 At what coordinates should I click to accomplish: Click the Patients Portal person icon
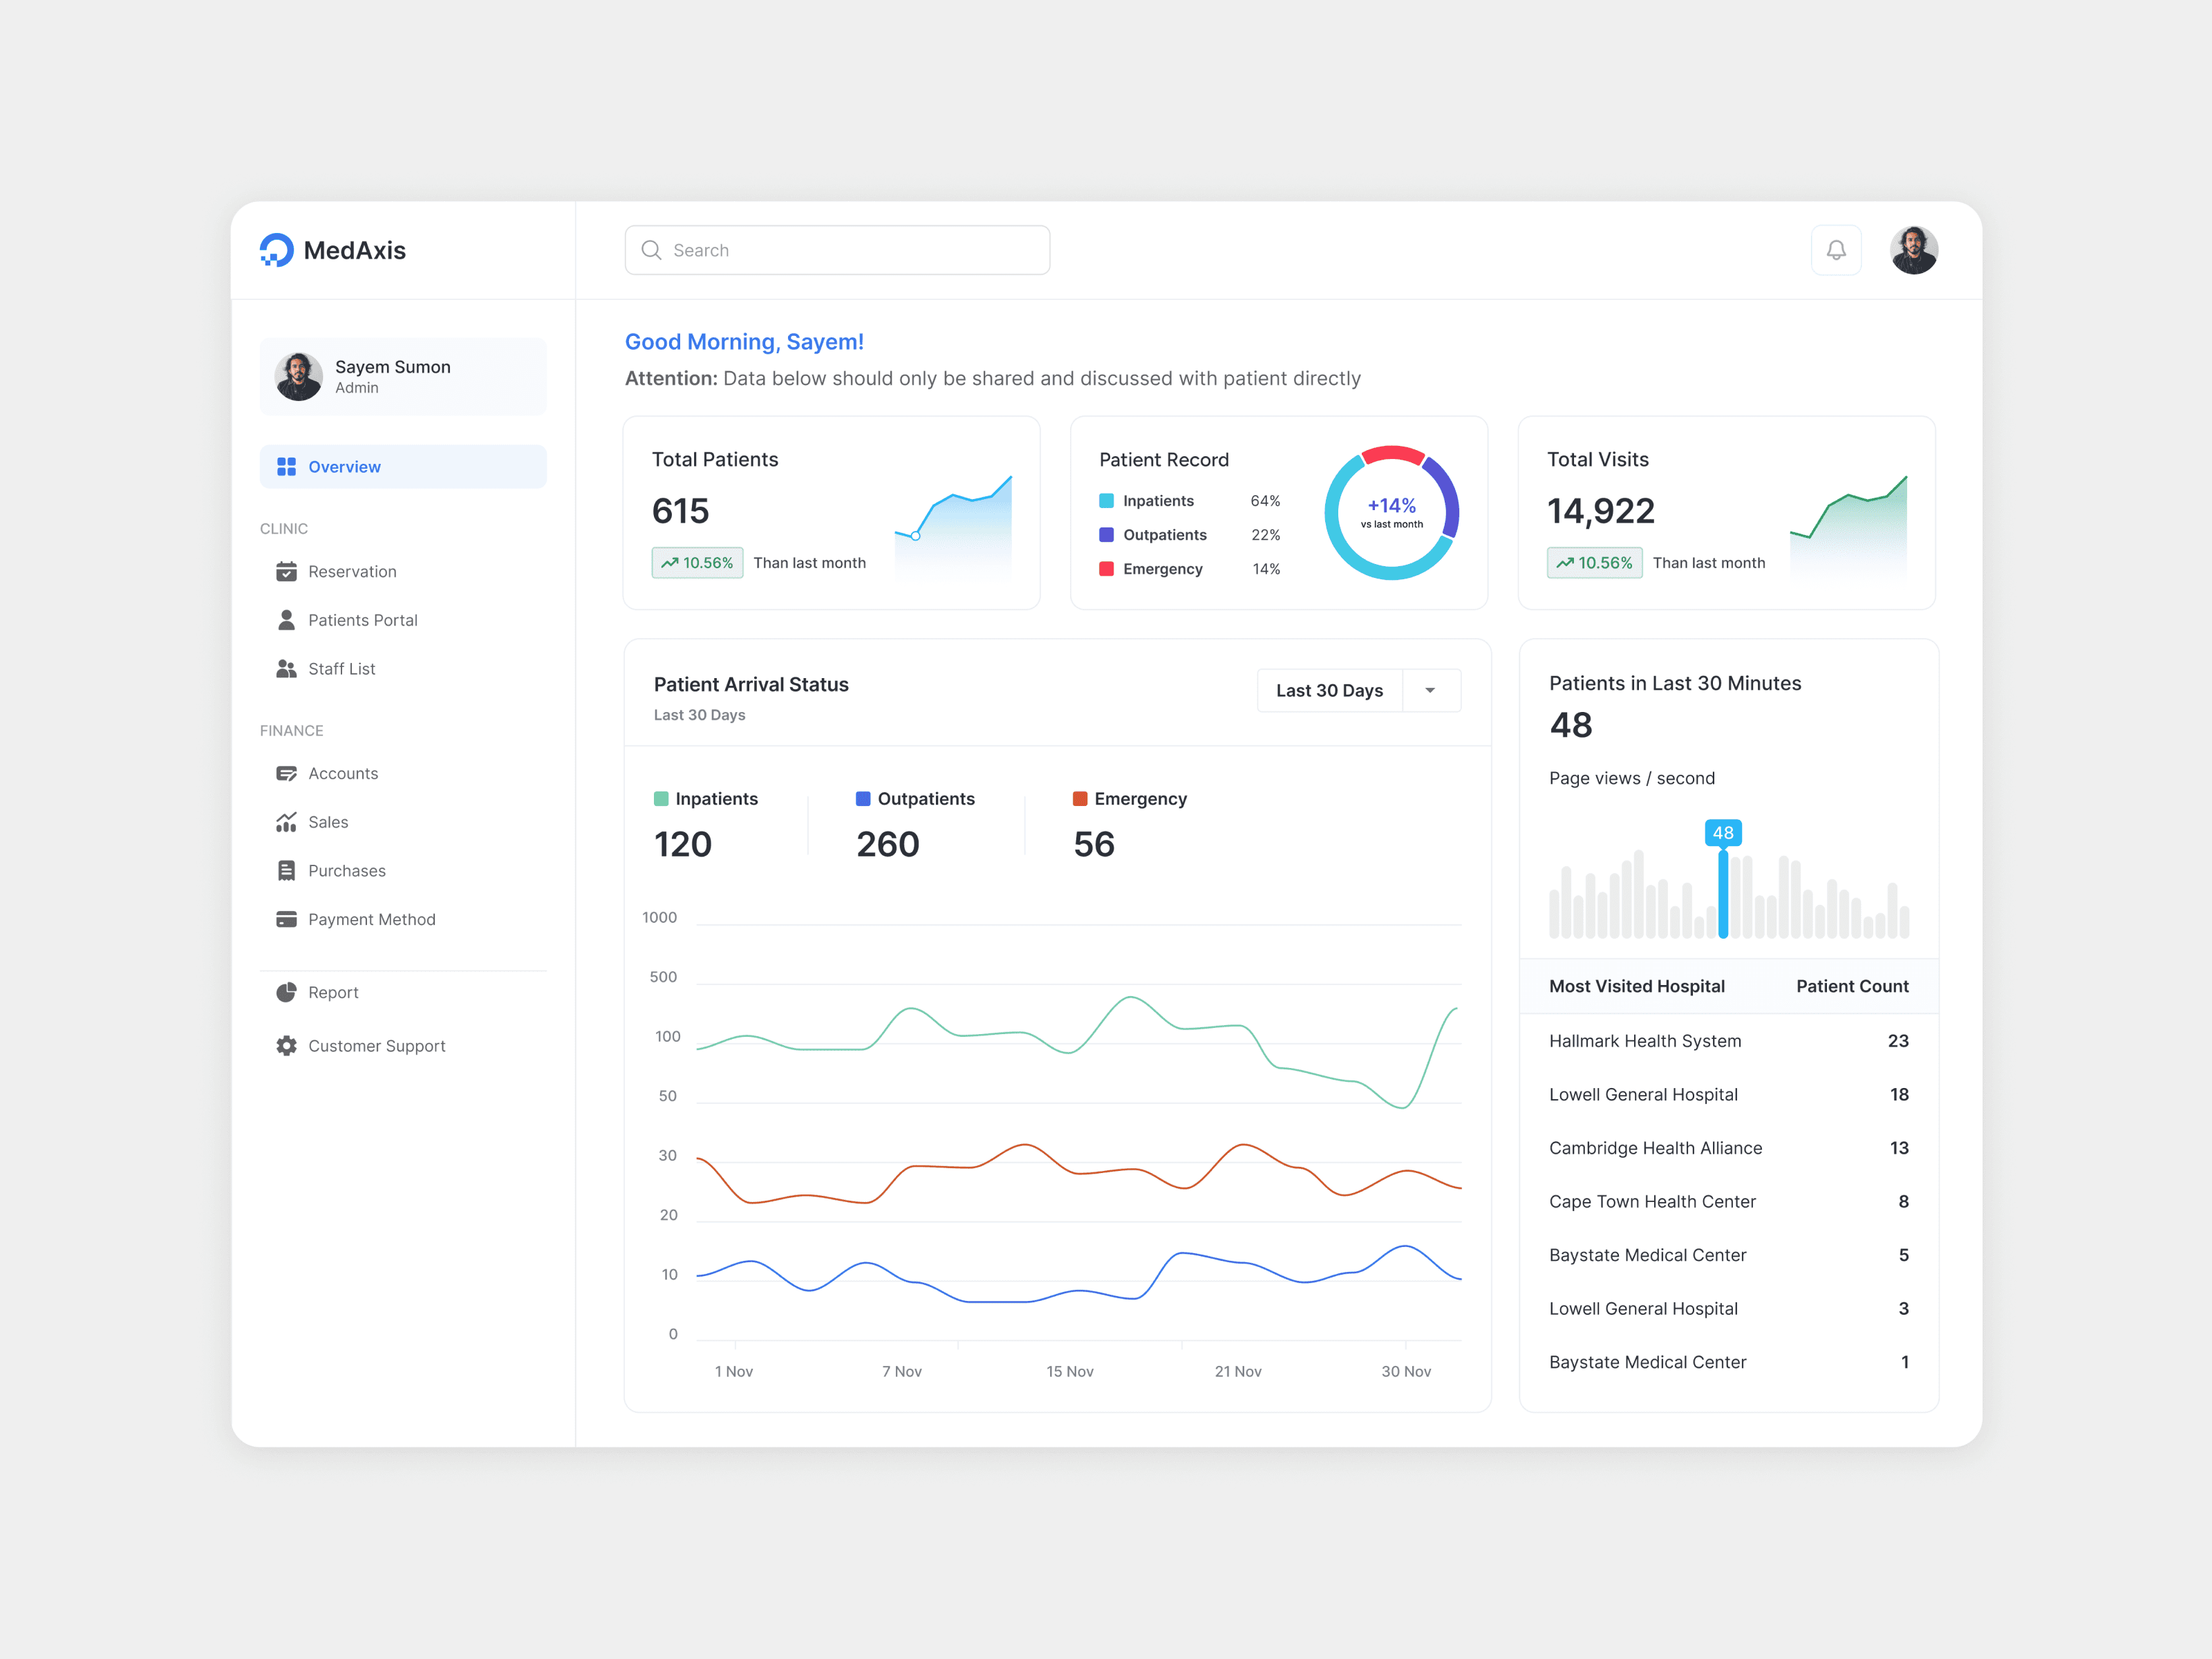[x=286, y=620]
